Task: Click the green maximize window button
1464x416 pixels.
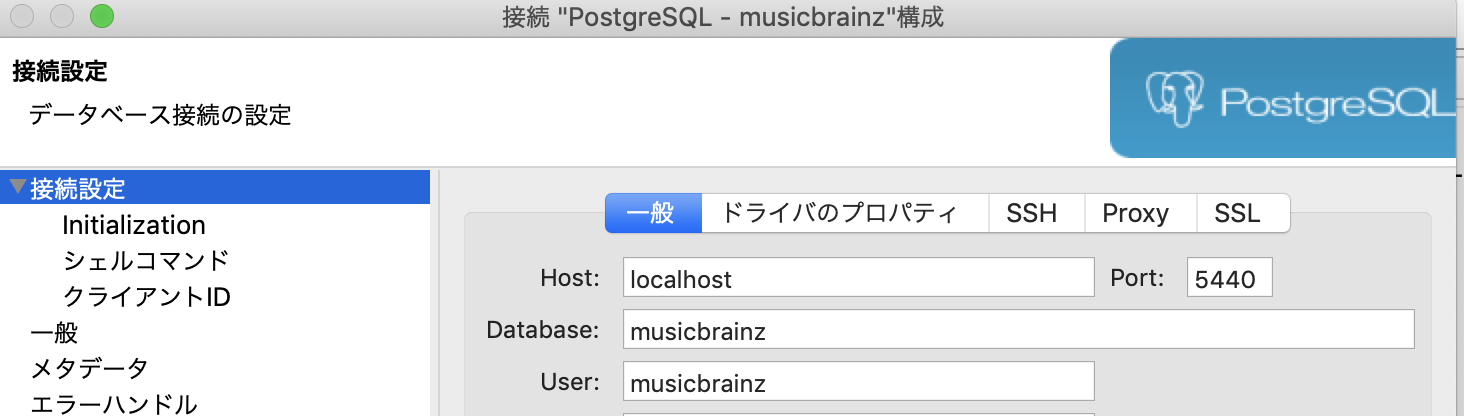Action: tap(101, 17)
